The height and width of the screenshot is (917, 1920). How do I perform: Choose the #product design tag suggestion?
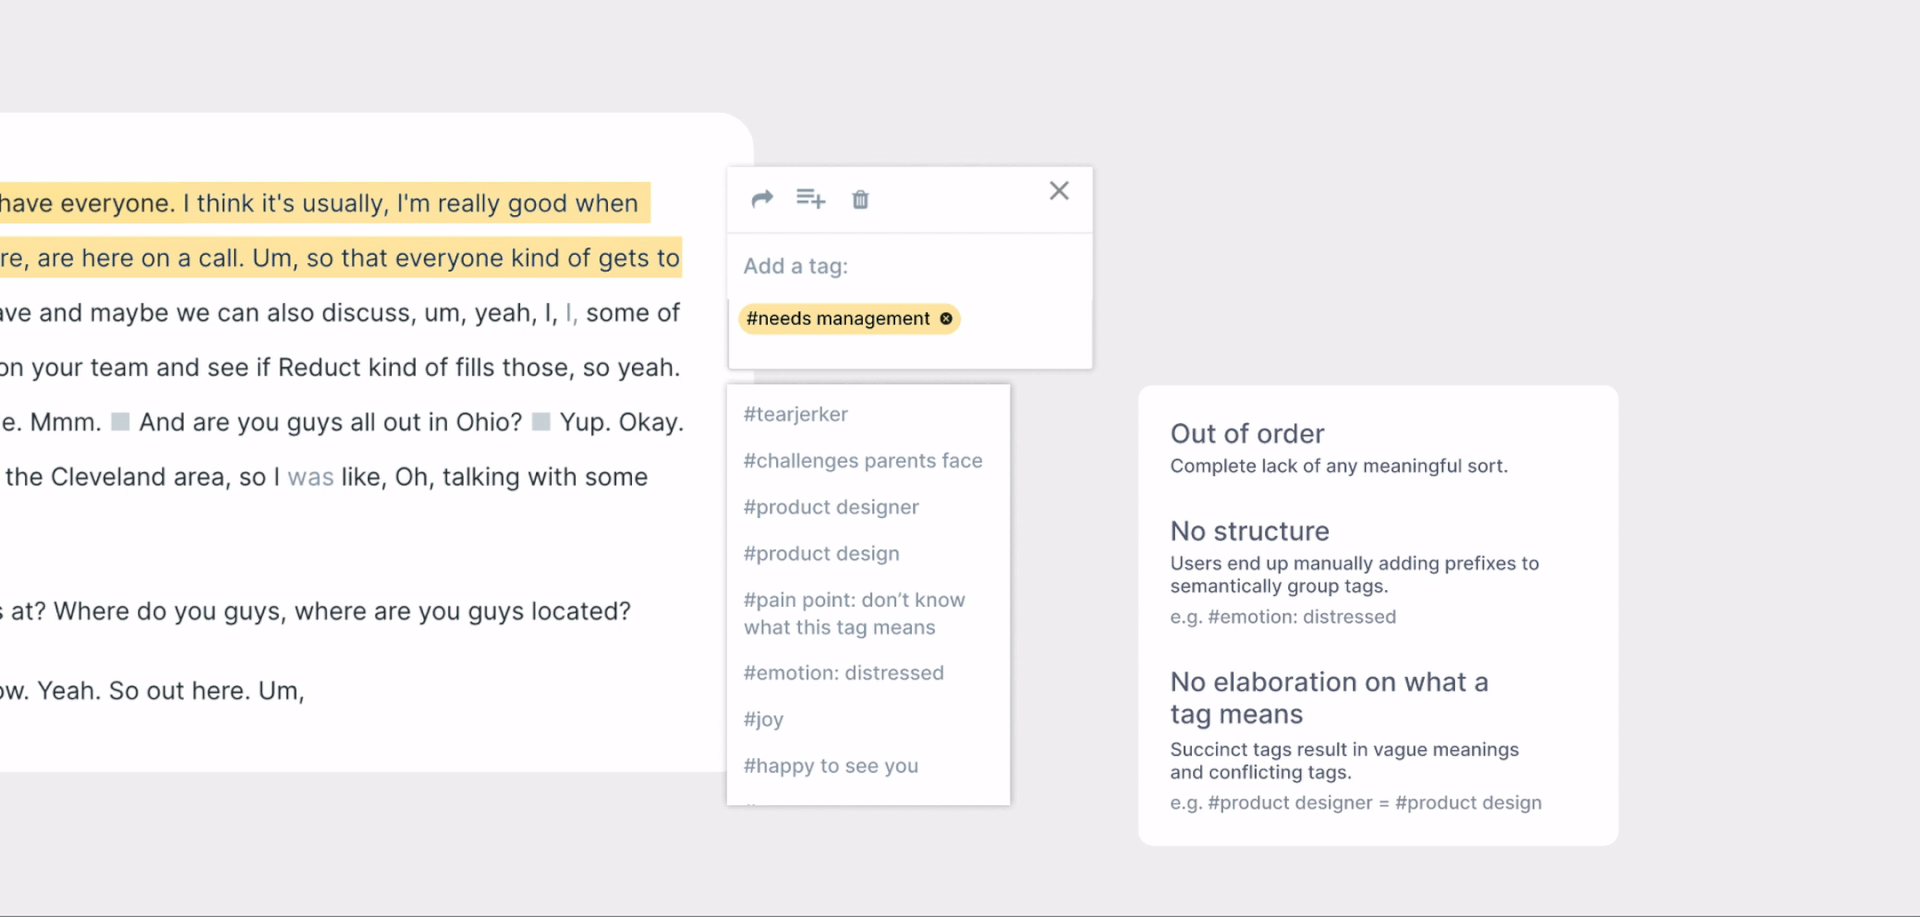click(x=822, y=554)
